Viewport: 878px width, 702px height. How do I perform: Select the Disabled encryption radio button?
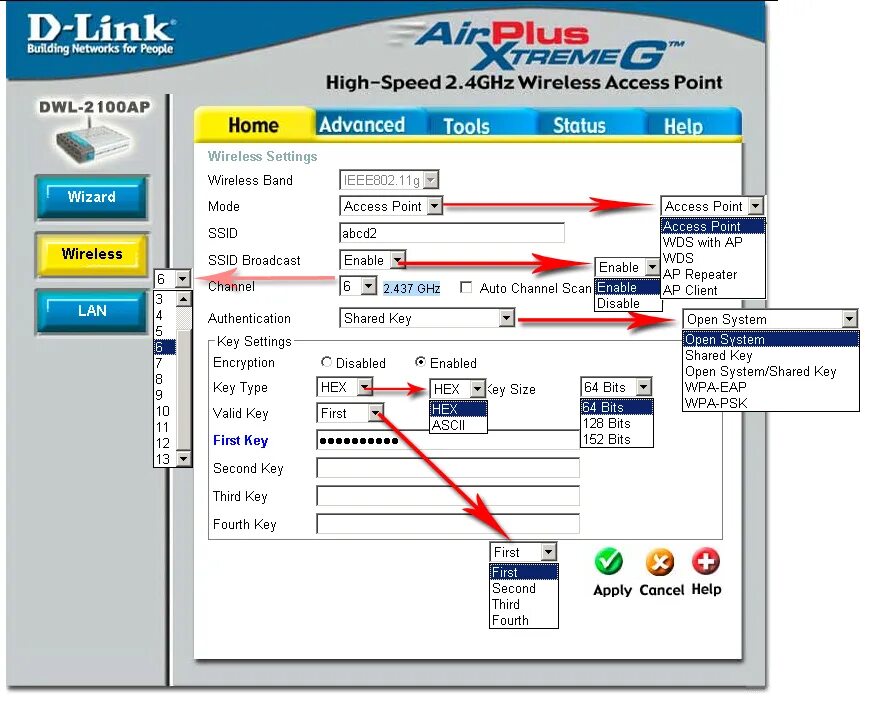(x=326, y=362)
